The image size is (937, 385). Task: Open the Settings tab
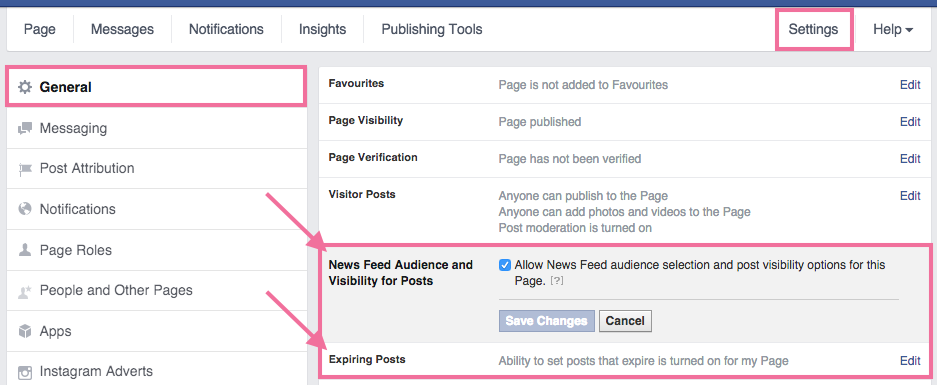click(813, 29)
